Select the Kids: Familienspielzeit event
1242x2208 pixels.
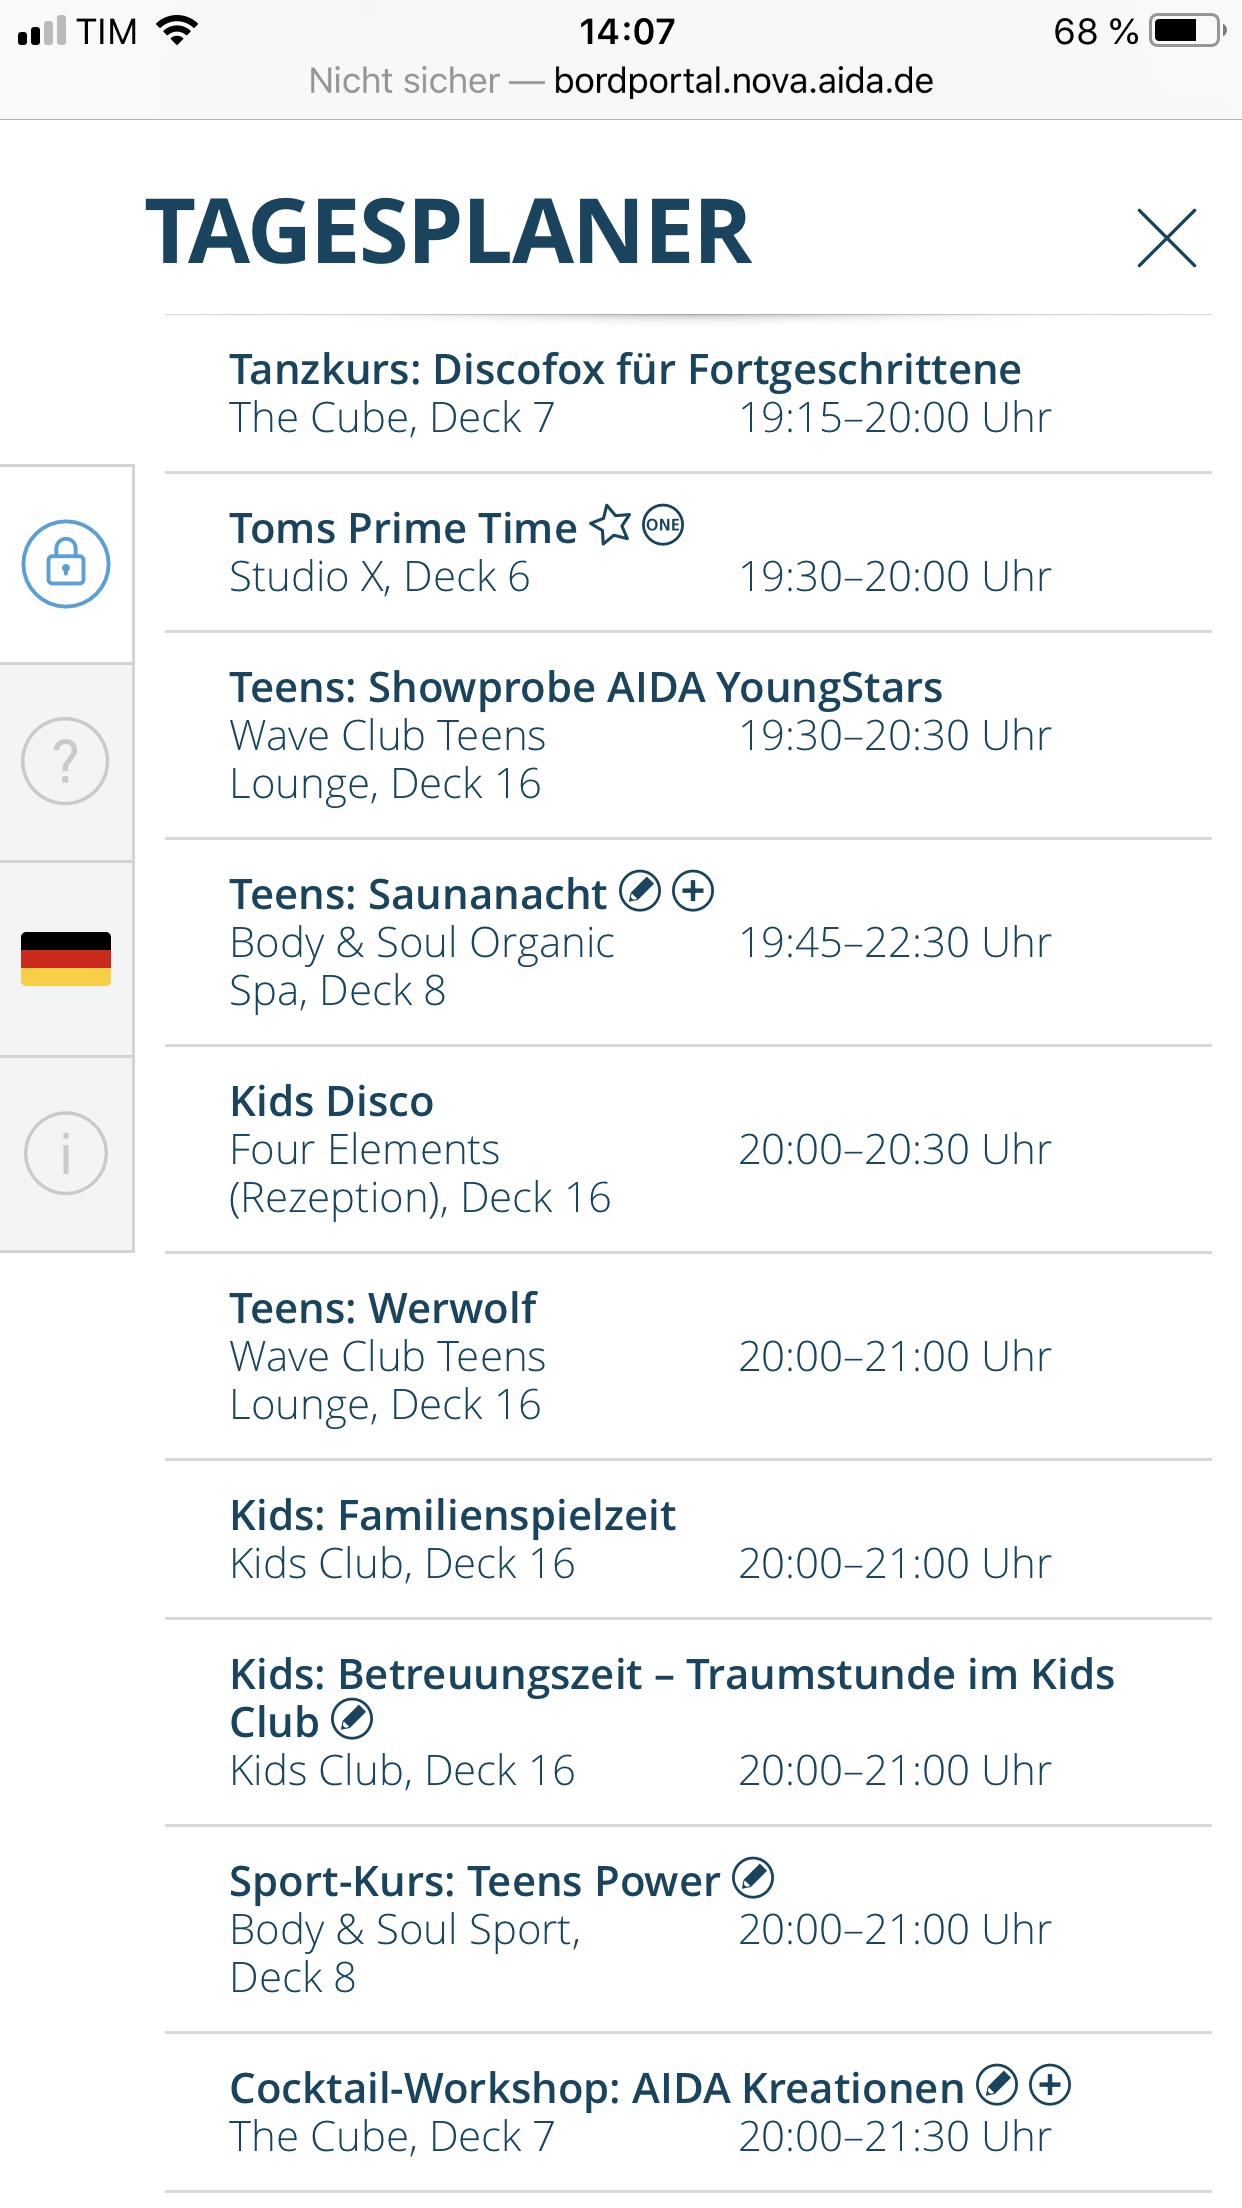[x=688, y=1540]
